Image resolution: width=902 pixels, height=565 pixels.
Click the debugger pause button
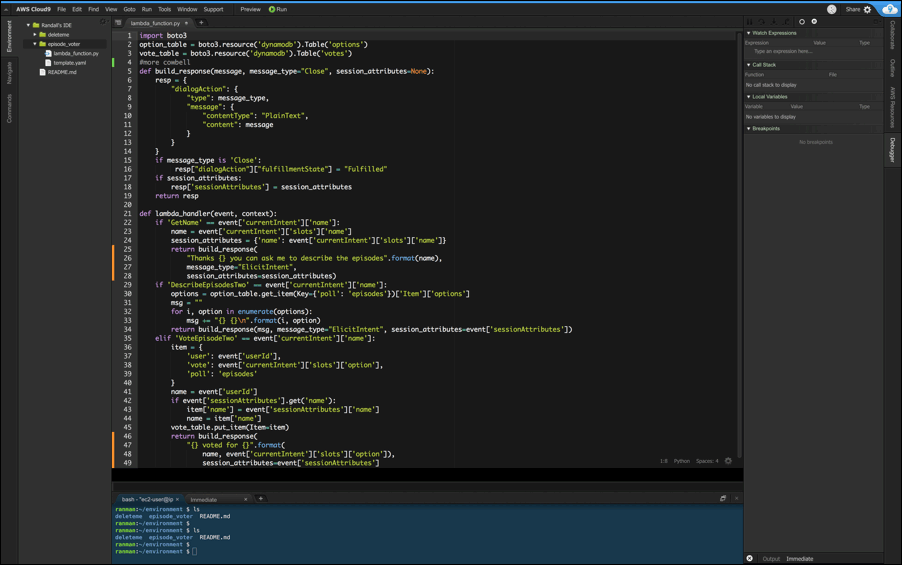point(750,21)
